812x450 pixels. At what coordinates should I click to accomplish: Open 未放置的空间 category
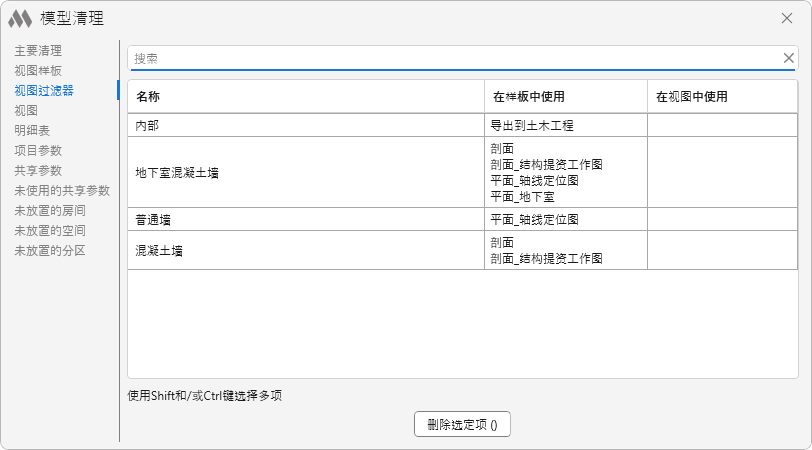tap(50, 230)
